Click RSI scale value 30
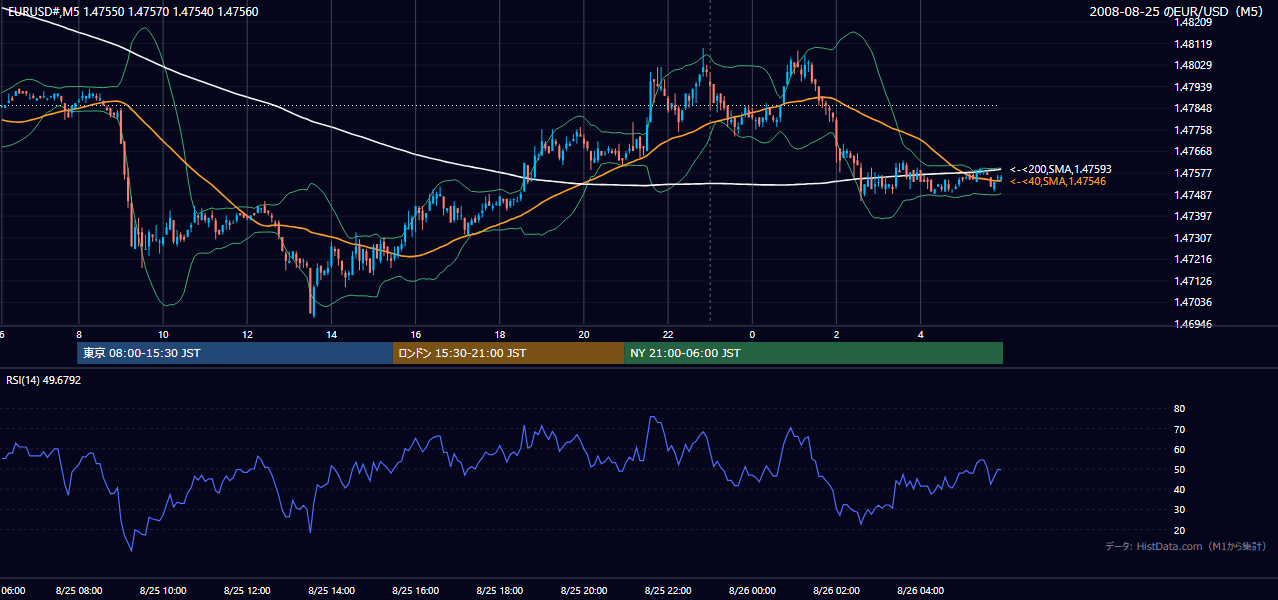Screen dimensions: 1278x600 [1179, 510]
